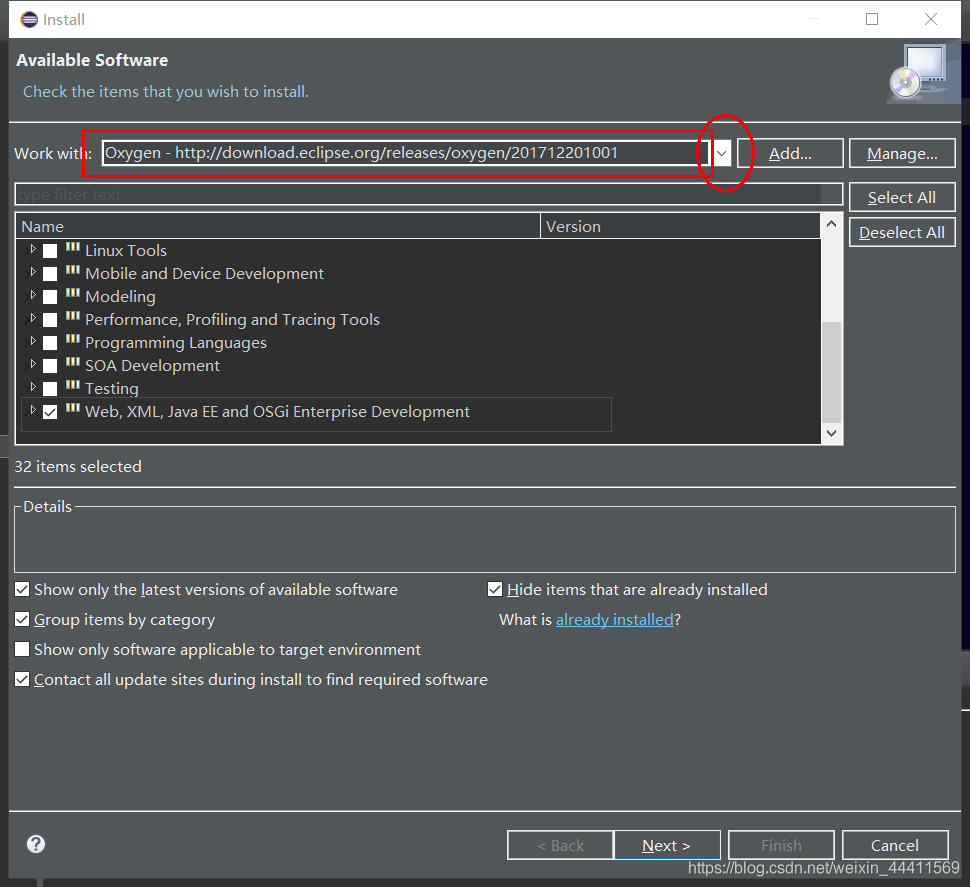
Task: Click the Cancel button
Action: tap(895, 845)
